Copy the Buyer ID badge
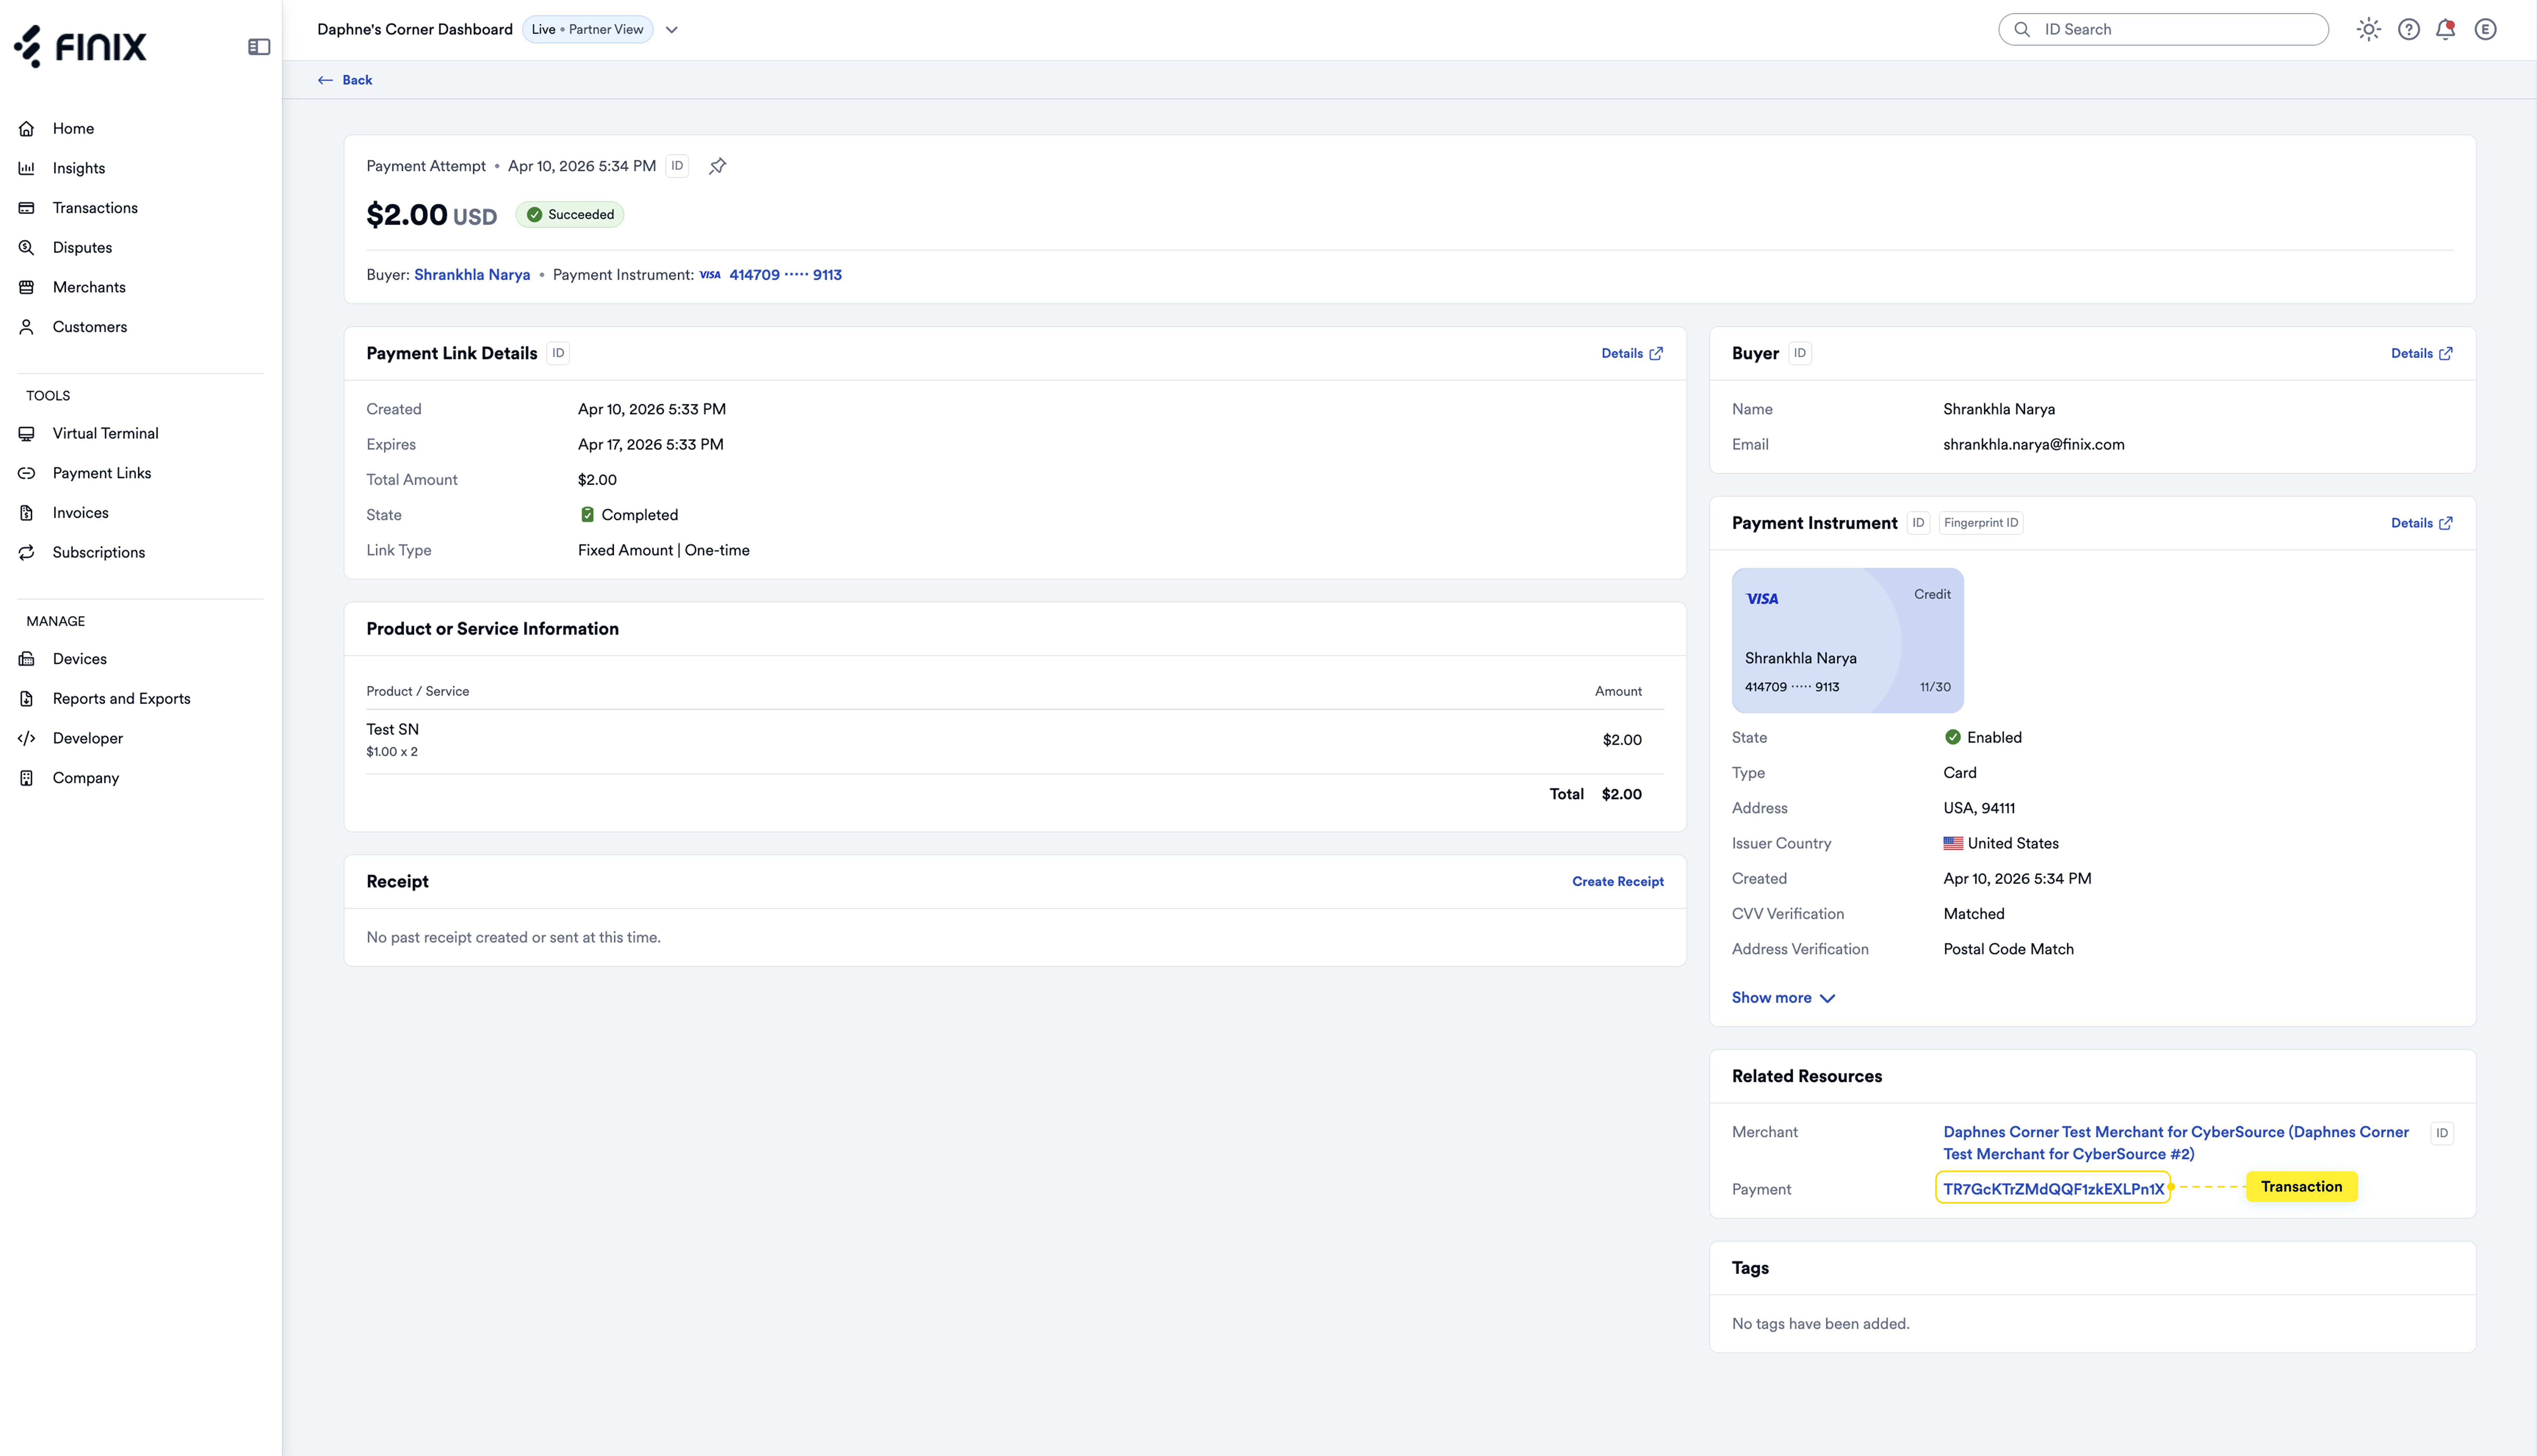Screen dimensions: 2537x1456 1800,353
